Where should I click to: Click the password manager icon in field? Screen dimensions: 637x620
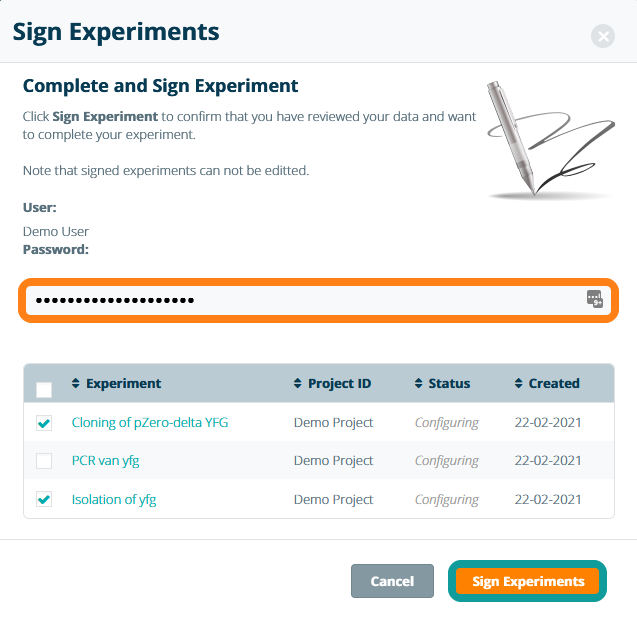tap(595, 299)
